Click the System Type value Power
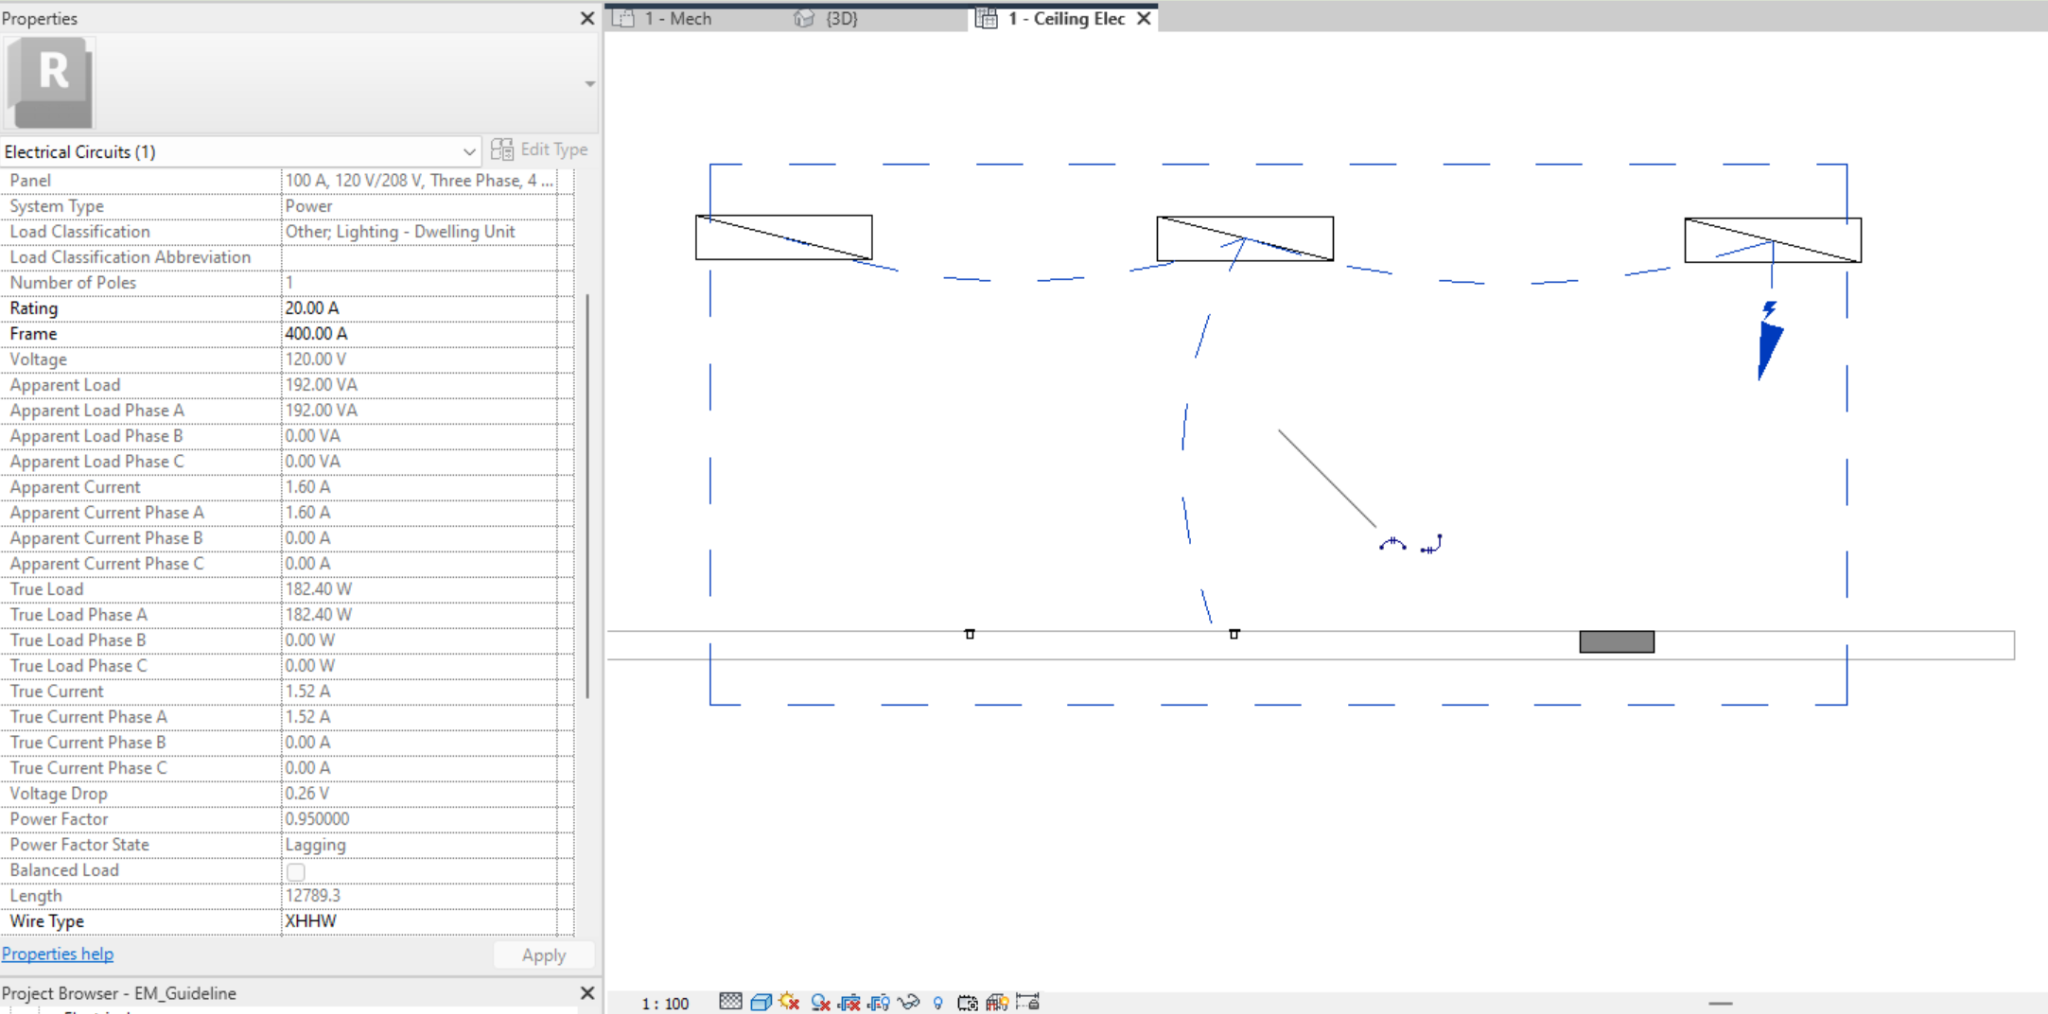 [420, 206]
